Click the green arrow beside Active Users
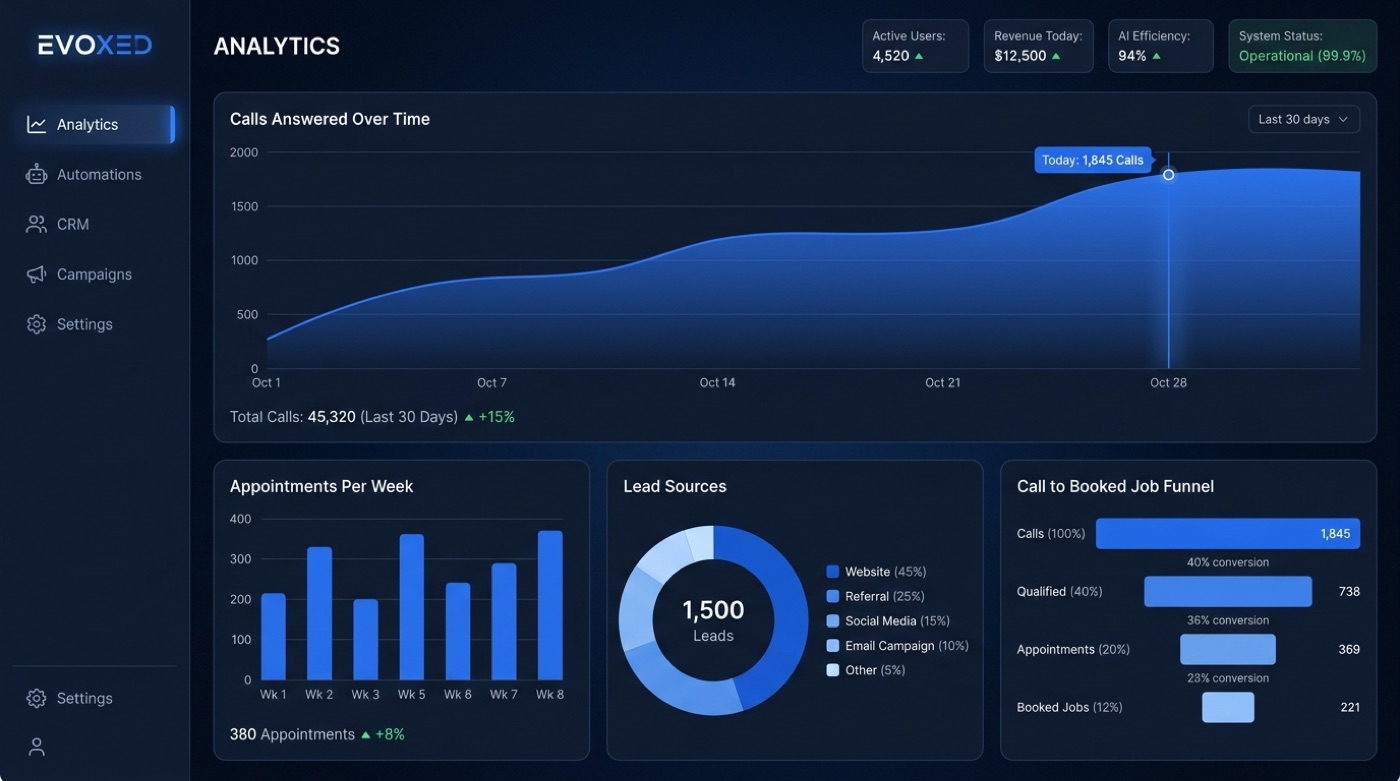This screenshot has height=781, width=1400. click(919, 56)
